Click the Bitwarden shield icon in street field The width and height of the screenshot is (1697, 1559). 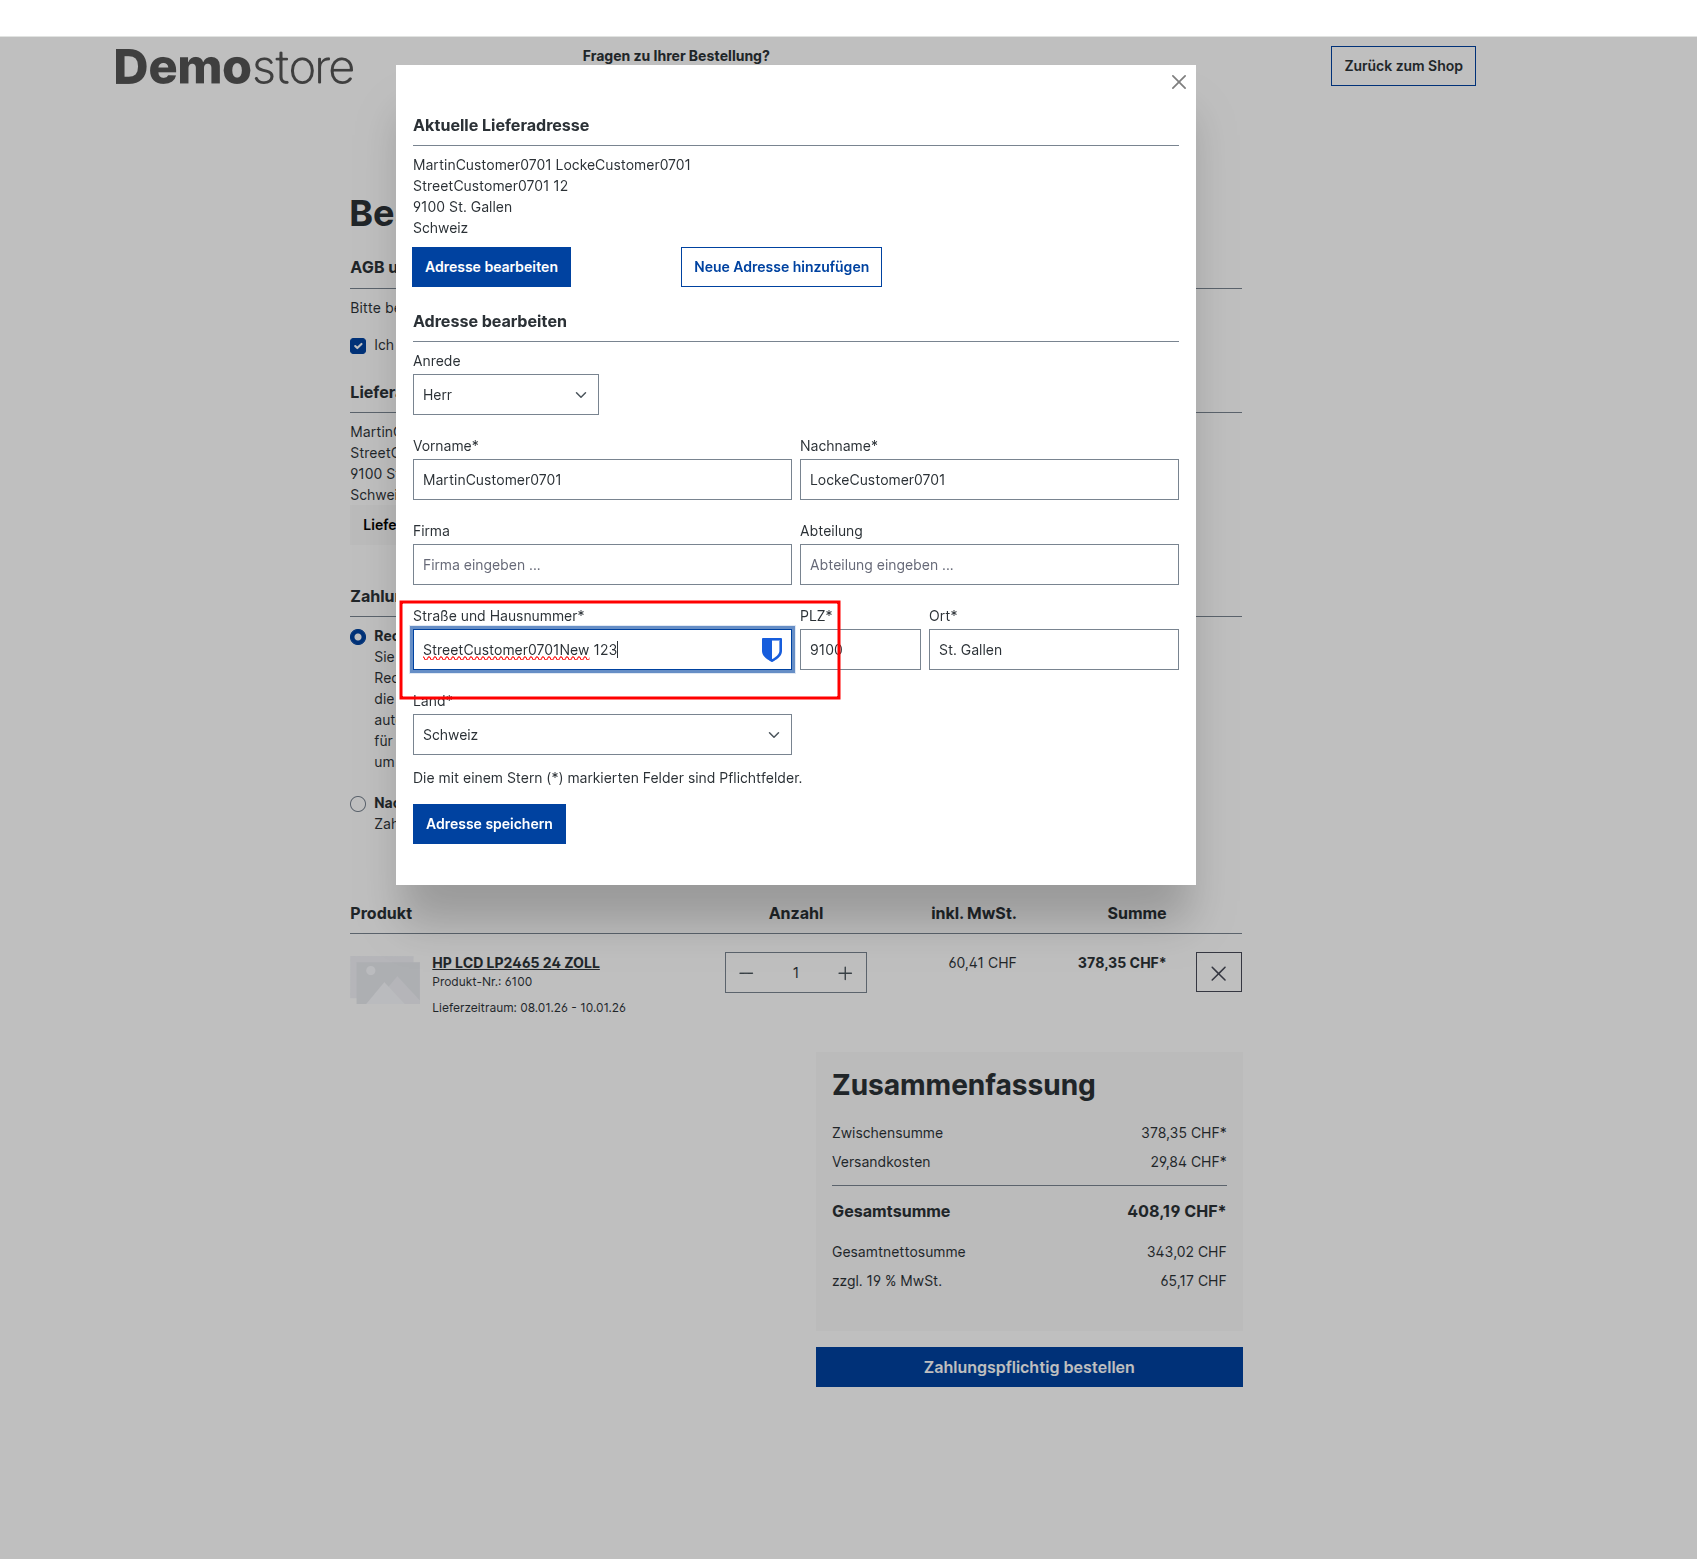770,649
